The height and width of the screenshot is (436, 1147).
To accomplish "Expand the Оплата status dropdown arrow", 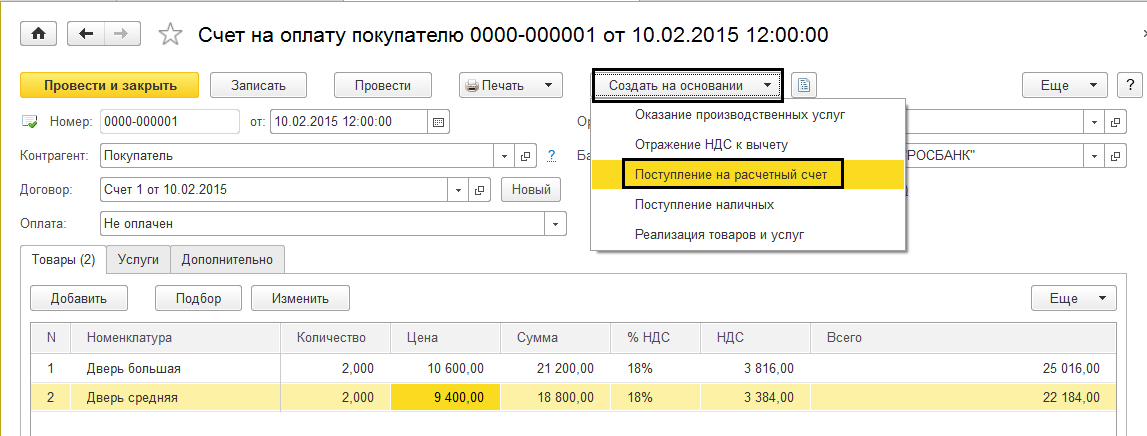I will coord(556,223).
